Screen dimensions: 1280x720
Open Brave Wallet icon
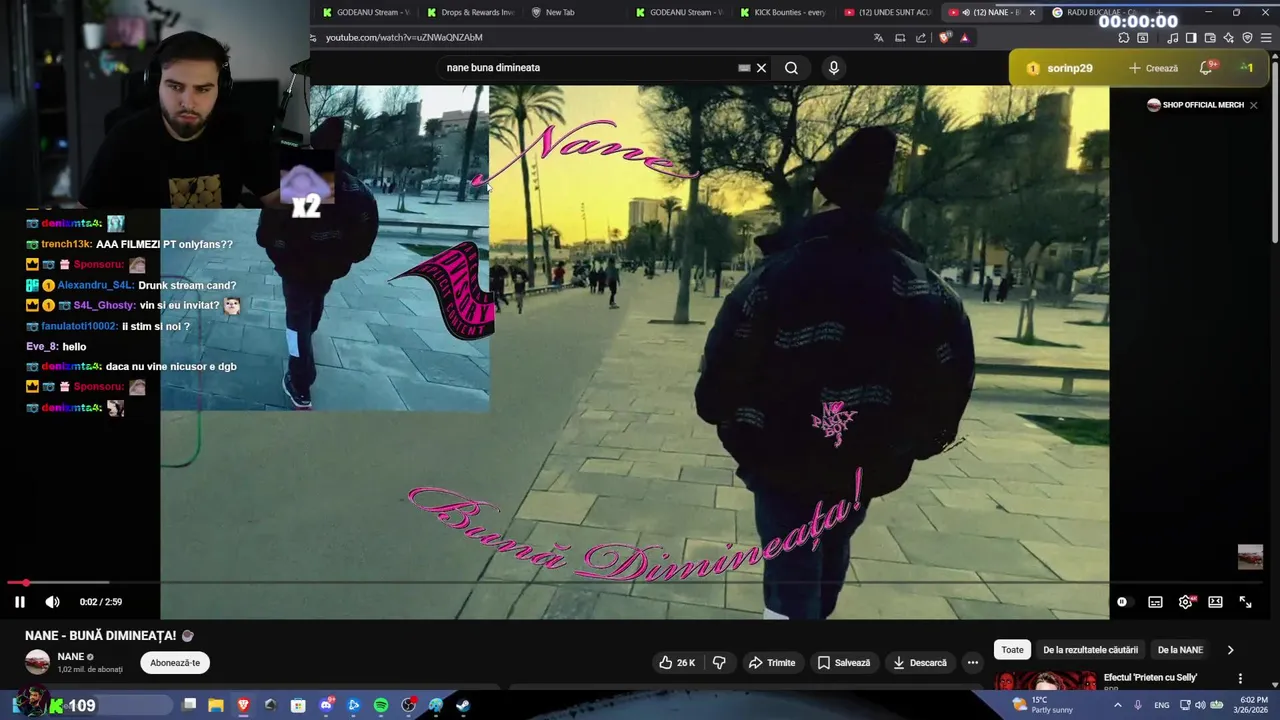tap(1210, 38)
